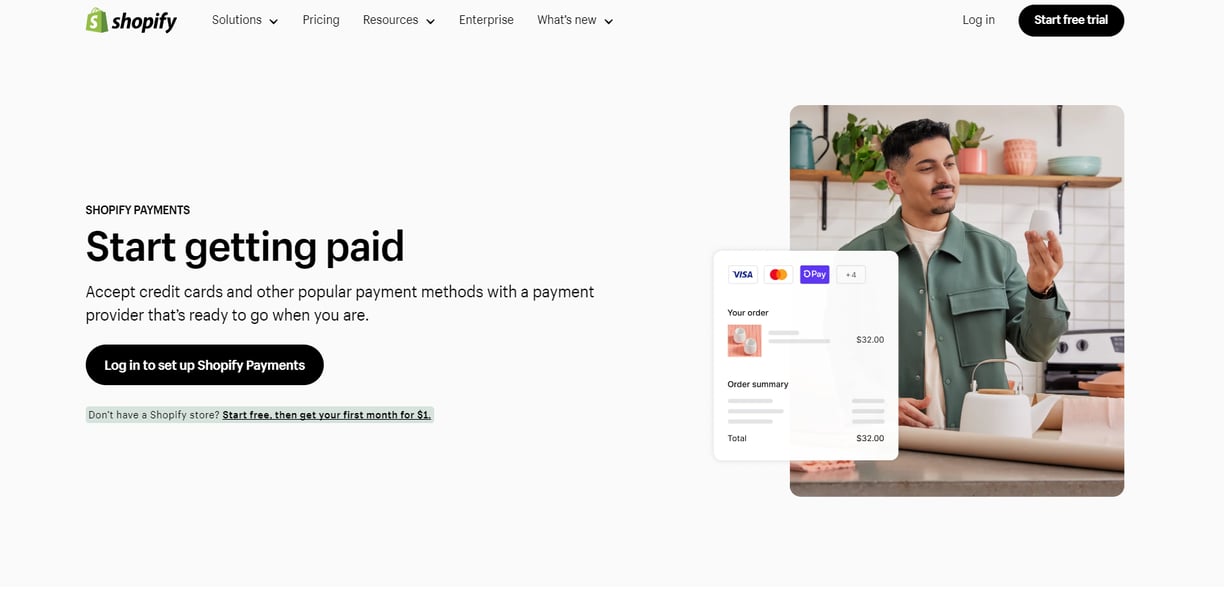This screenshot has width=1224, height=598.
Task: Click the Order summary card
Action: click(x=806, y=355)
